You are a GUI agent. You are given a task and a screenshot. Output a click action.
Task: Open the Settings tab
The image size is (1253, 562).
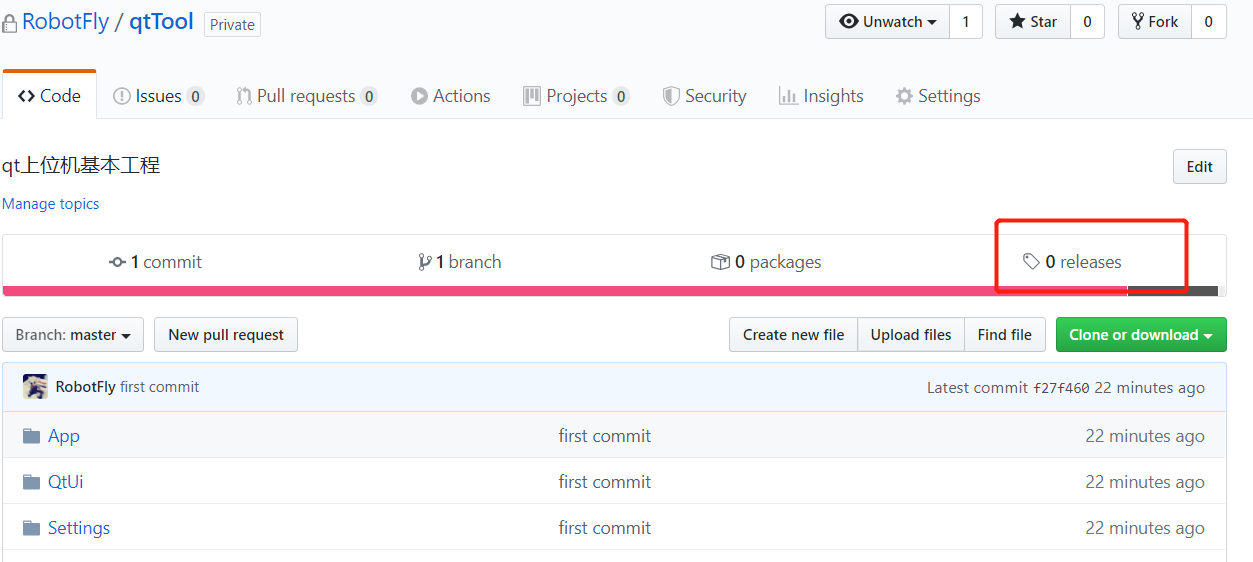point(937,96)
